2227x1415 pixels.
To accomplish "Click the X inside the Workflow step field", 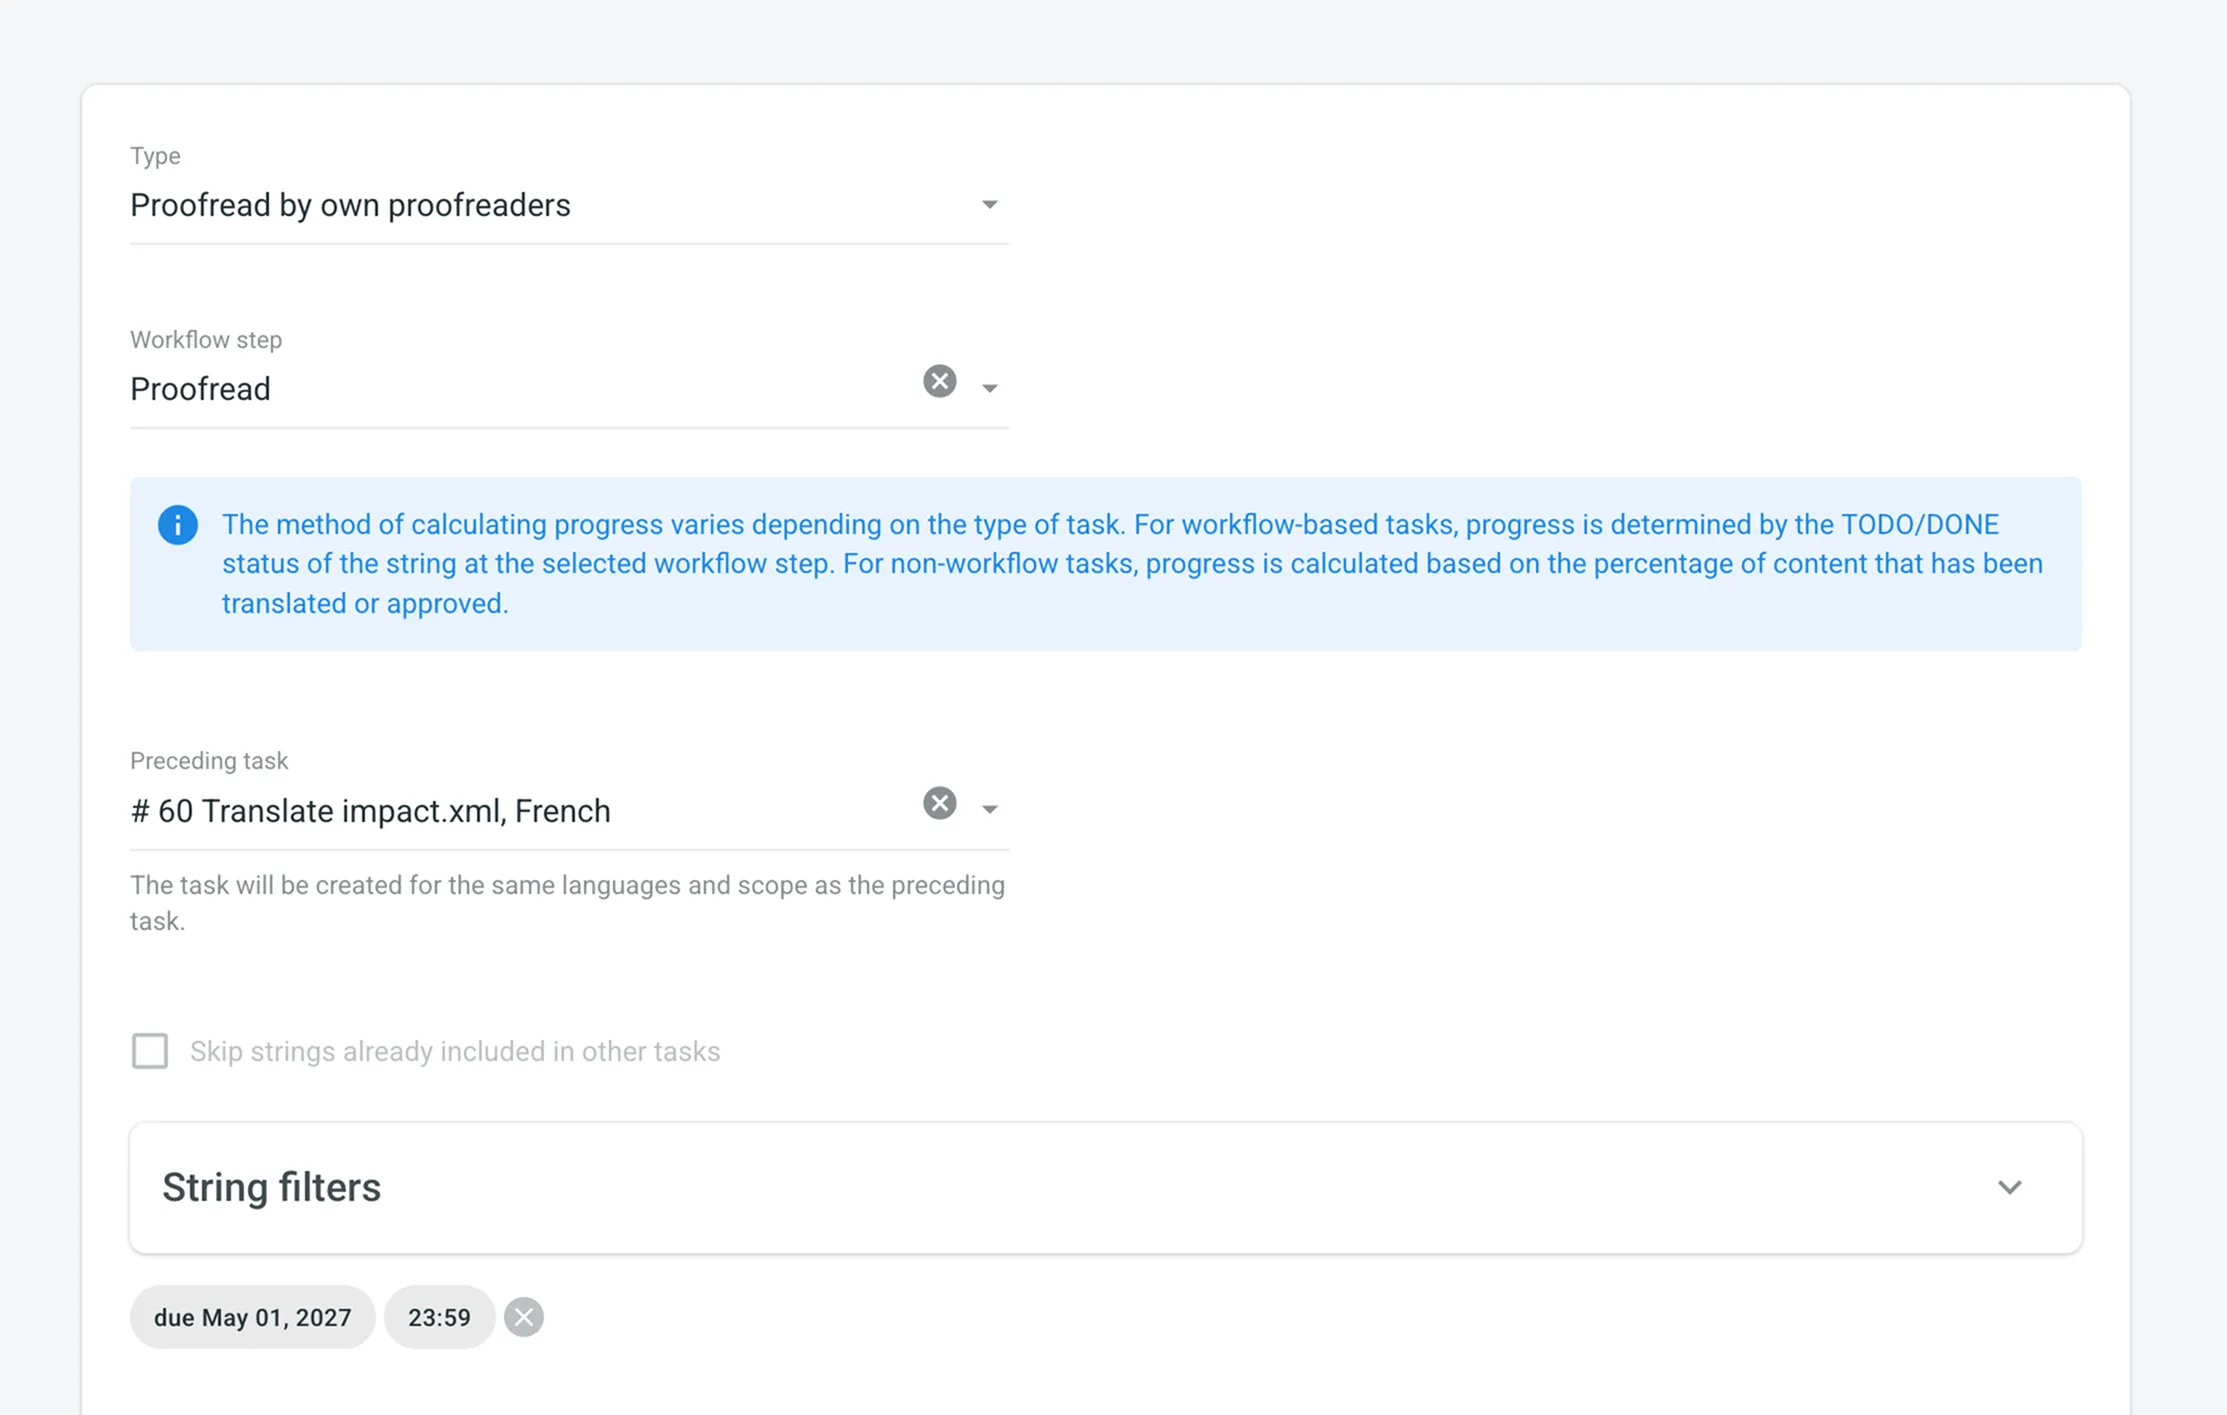I will (x=938, y=381).
